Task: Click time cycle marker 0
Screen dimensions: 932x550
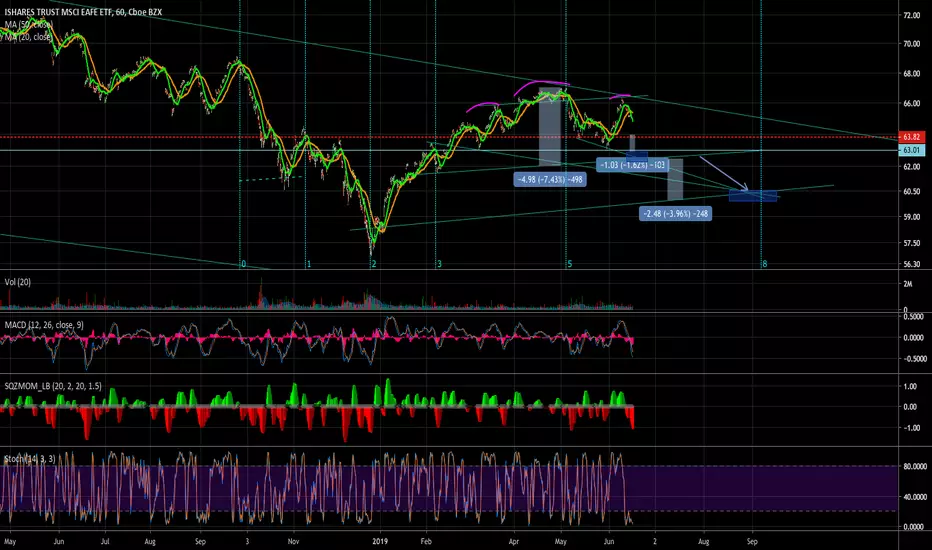Action: 243,263
